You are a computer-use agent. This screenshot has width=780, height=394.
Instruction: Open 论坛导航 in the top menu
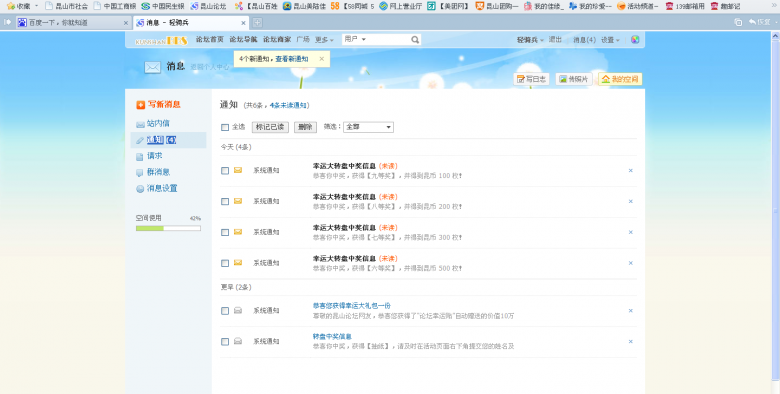point(243,39)
